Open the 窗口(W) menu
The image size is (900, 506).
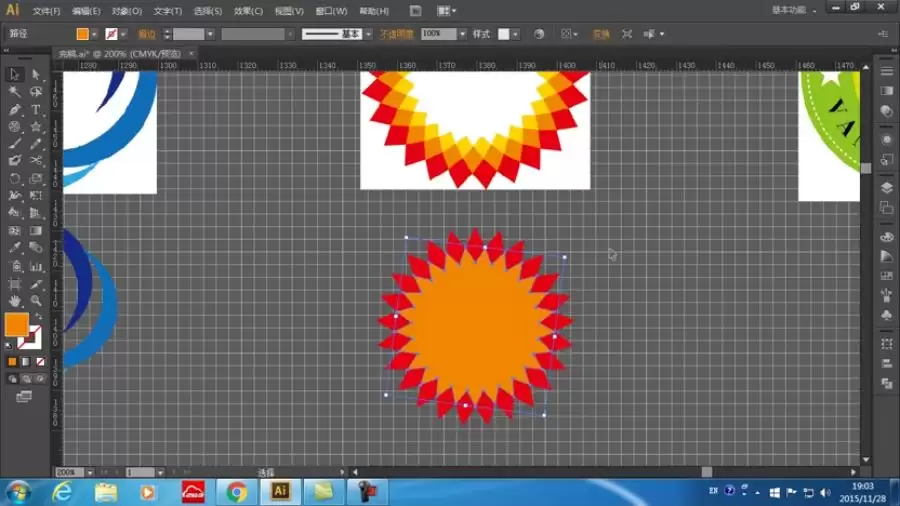(331, 11)
